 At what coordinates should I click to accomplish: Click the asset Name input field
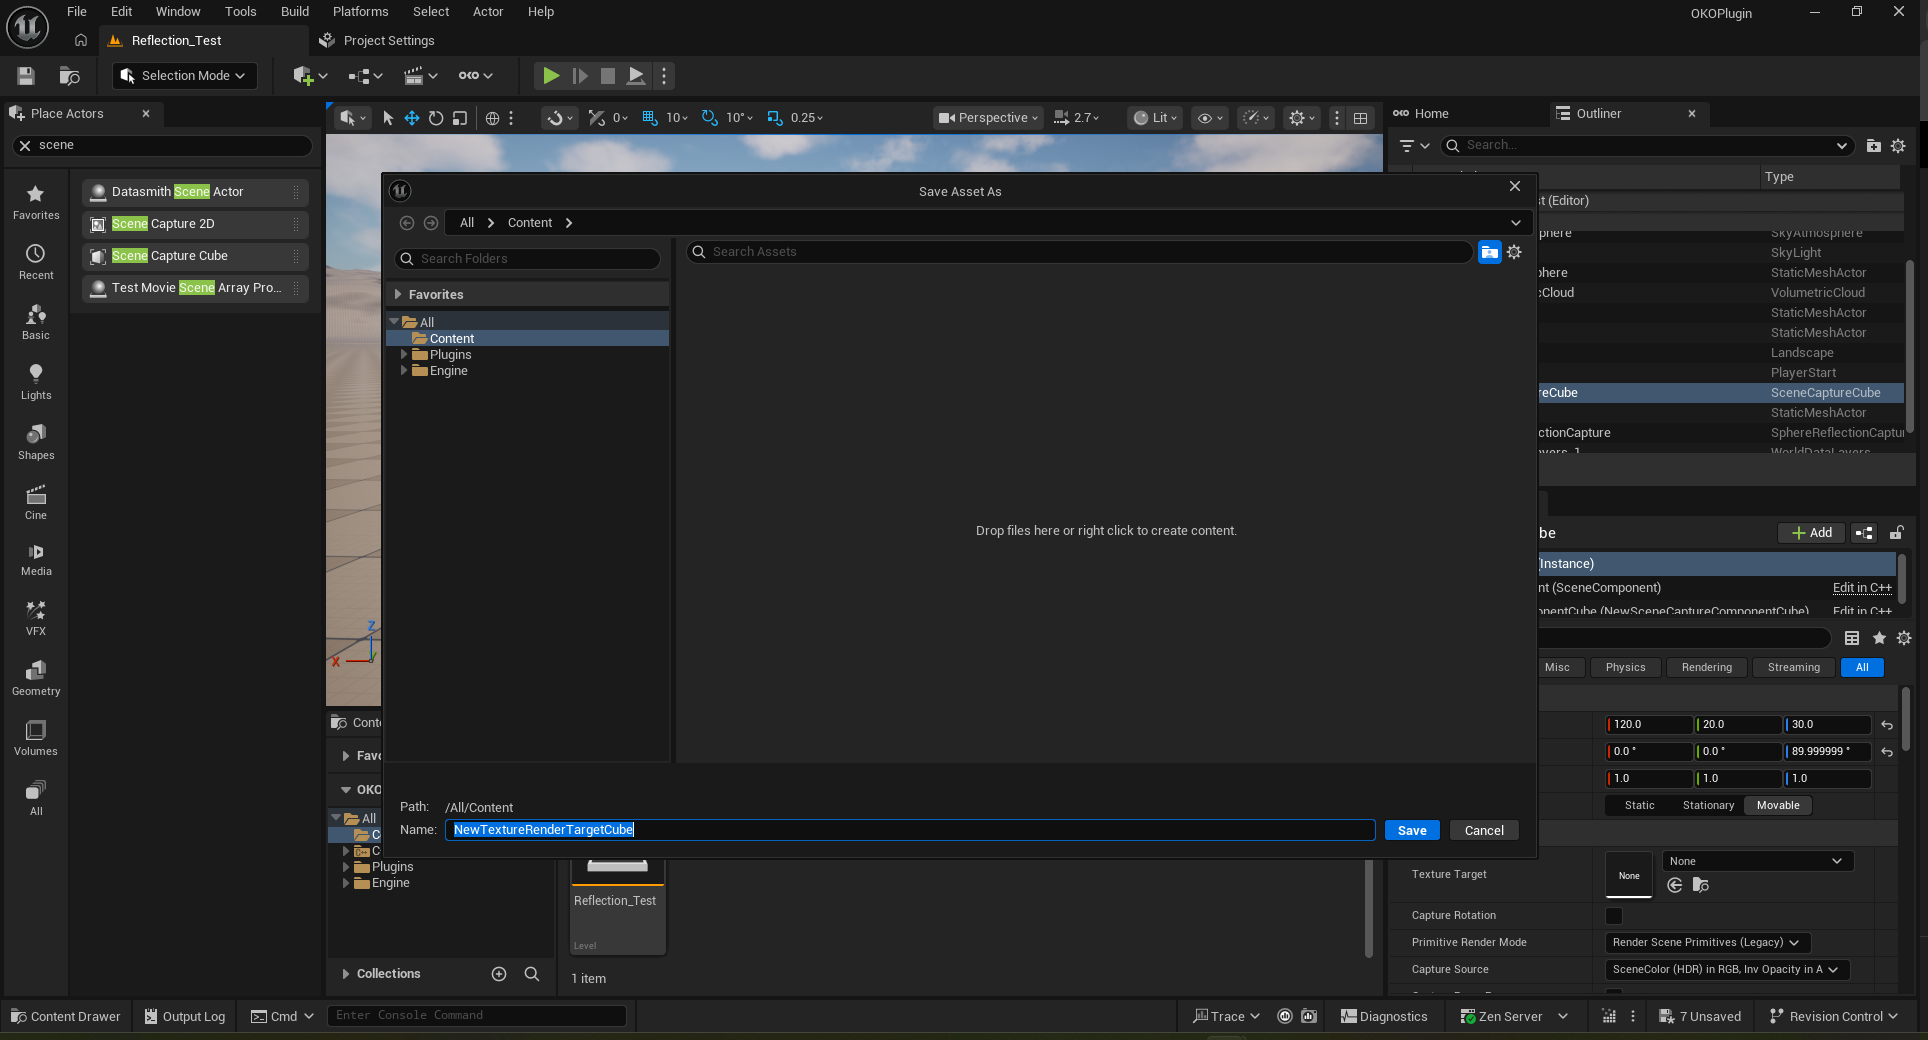click(x=910, y=830)
